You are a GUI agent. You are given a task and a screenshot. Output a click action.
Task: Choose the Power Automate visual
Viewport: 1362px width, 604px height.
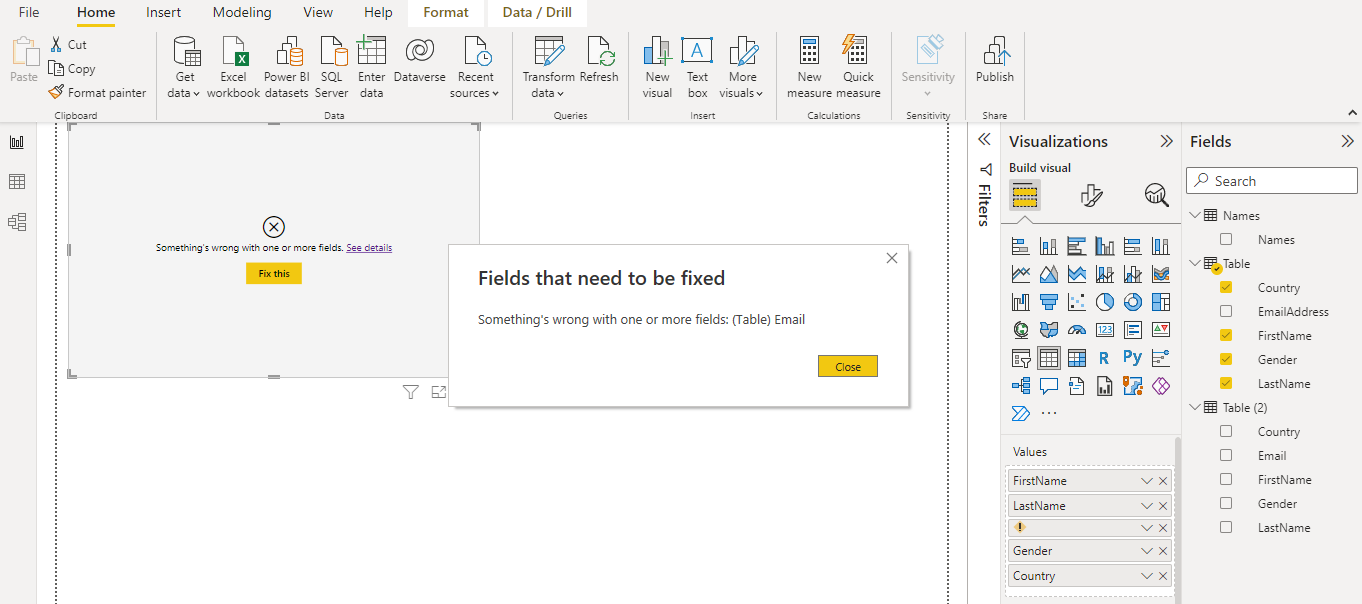point(1021,413)
